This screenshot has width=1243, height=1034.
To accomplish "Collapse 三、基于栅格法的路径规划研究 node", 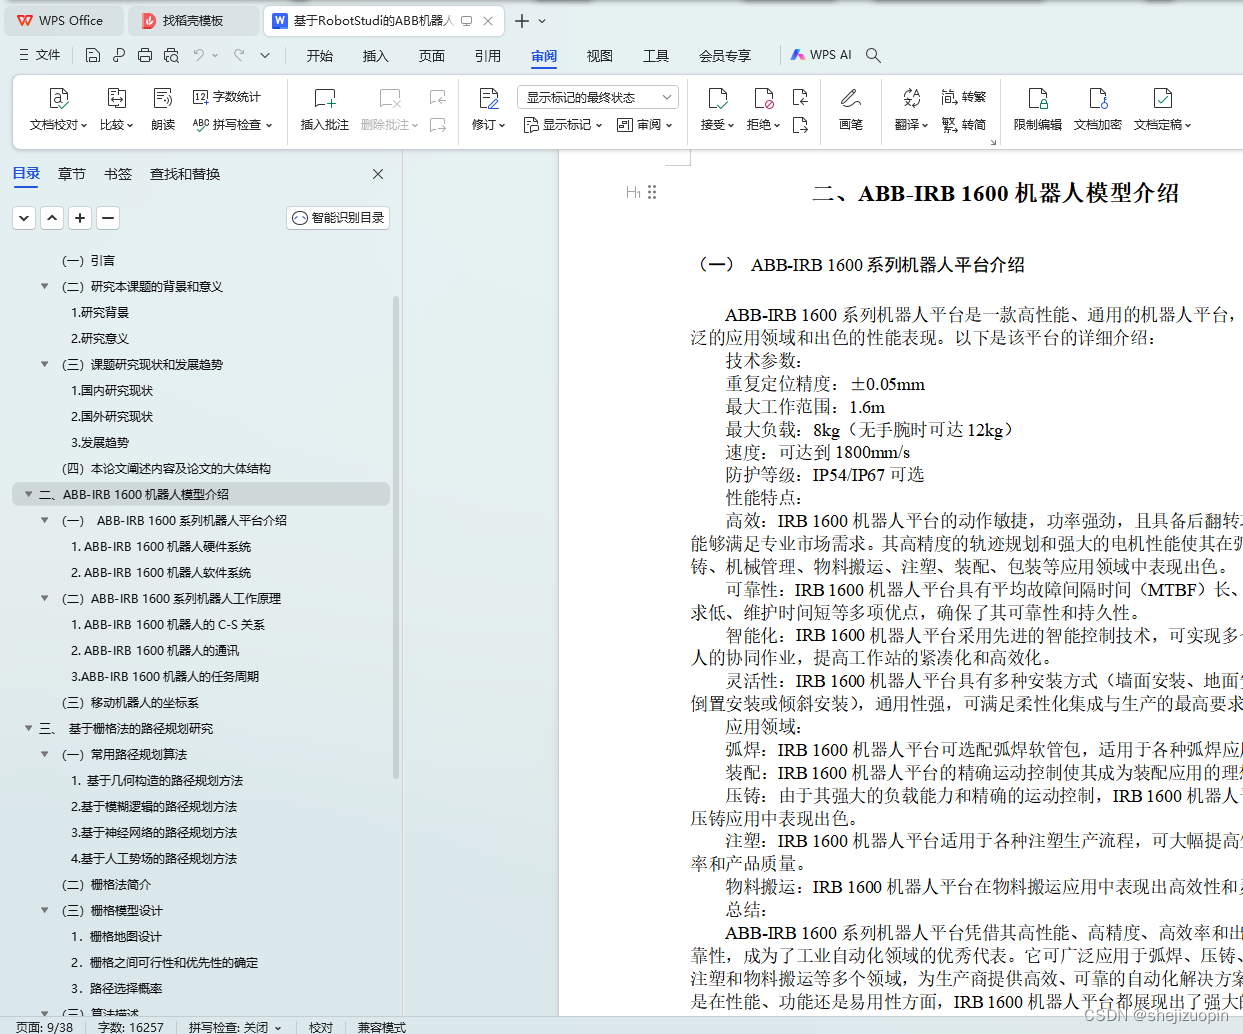I will (28, 728).
